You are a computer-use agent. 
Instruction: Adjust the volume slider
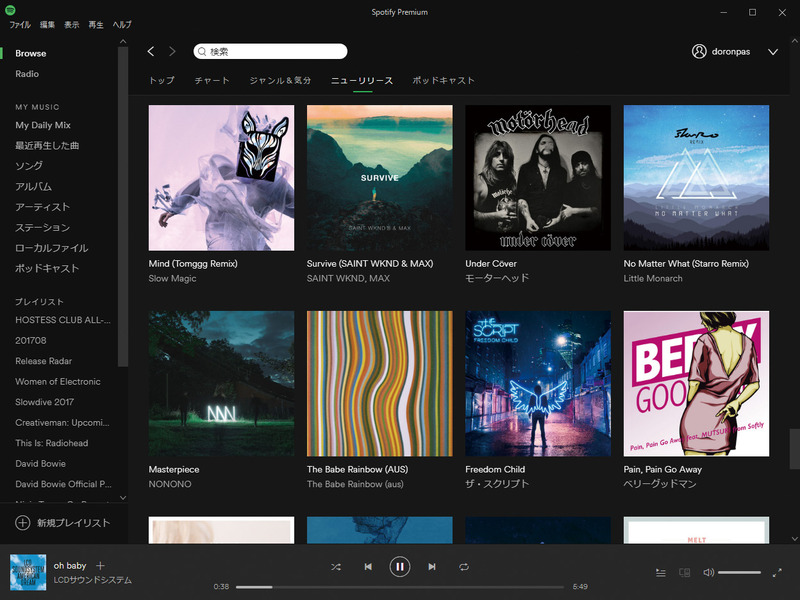point(739,572)
